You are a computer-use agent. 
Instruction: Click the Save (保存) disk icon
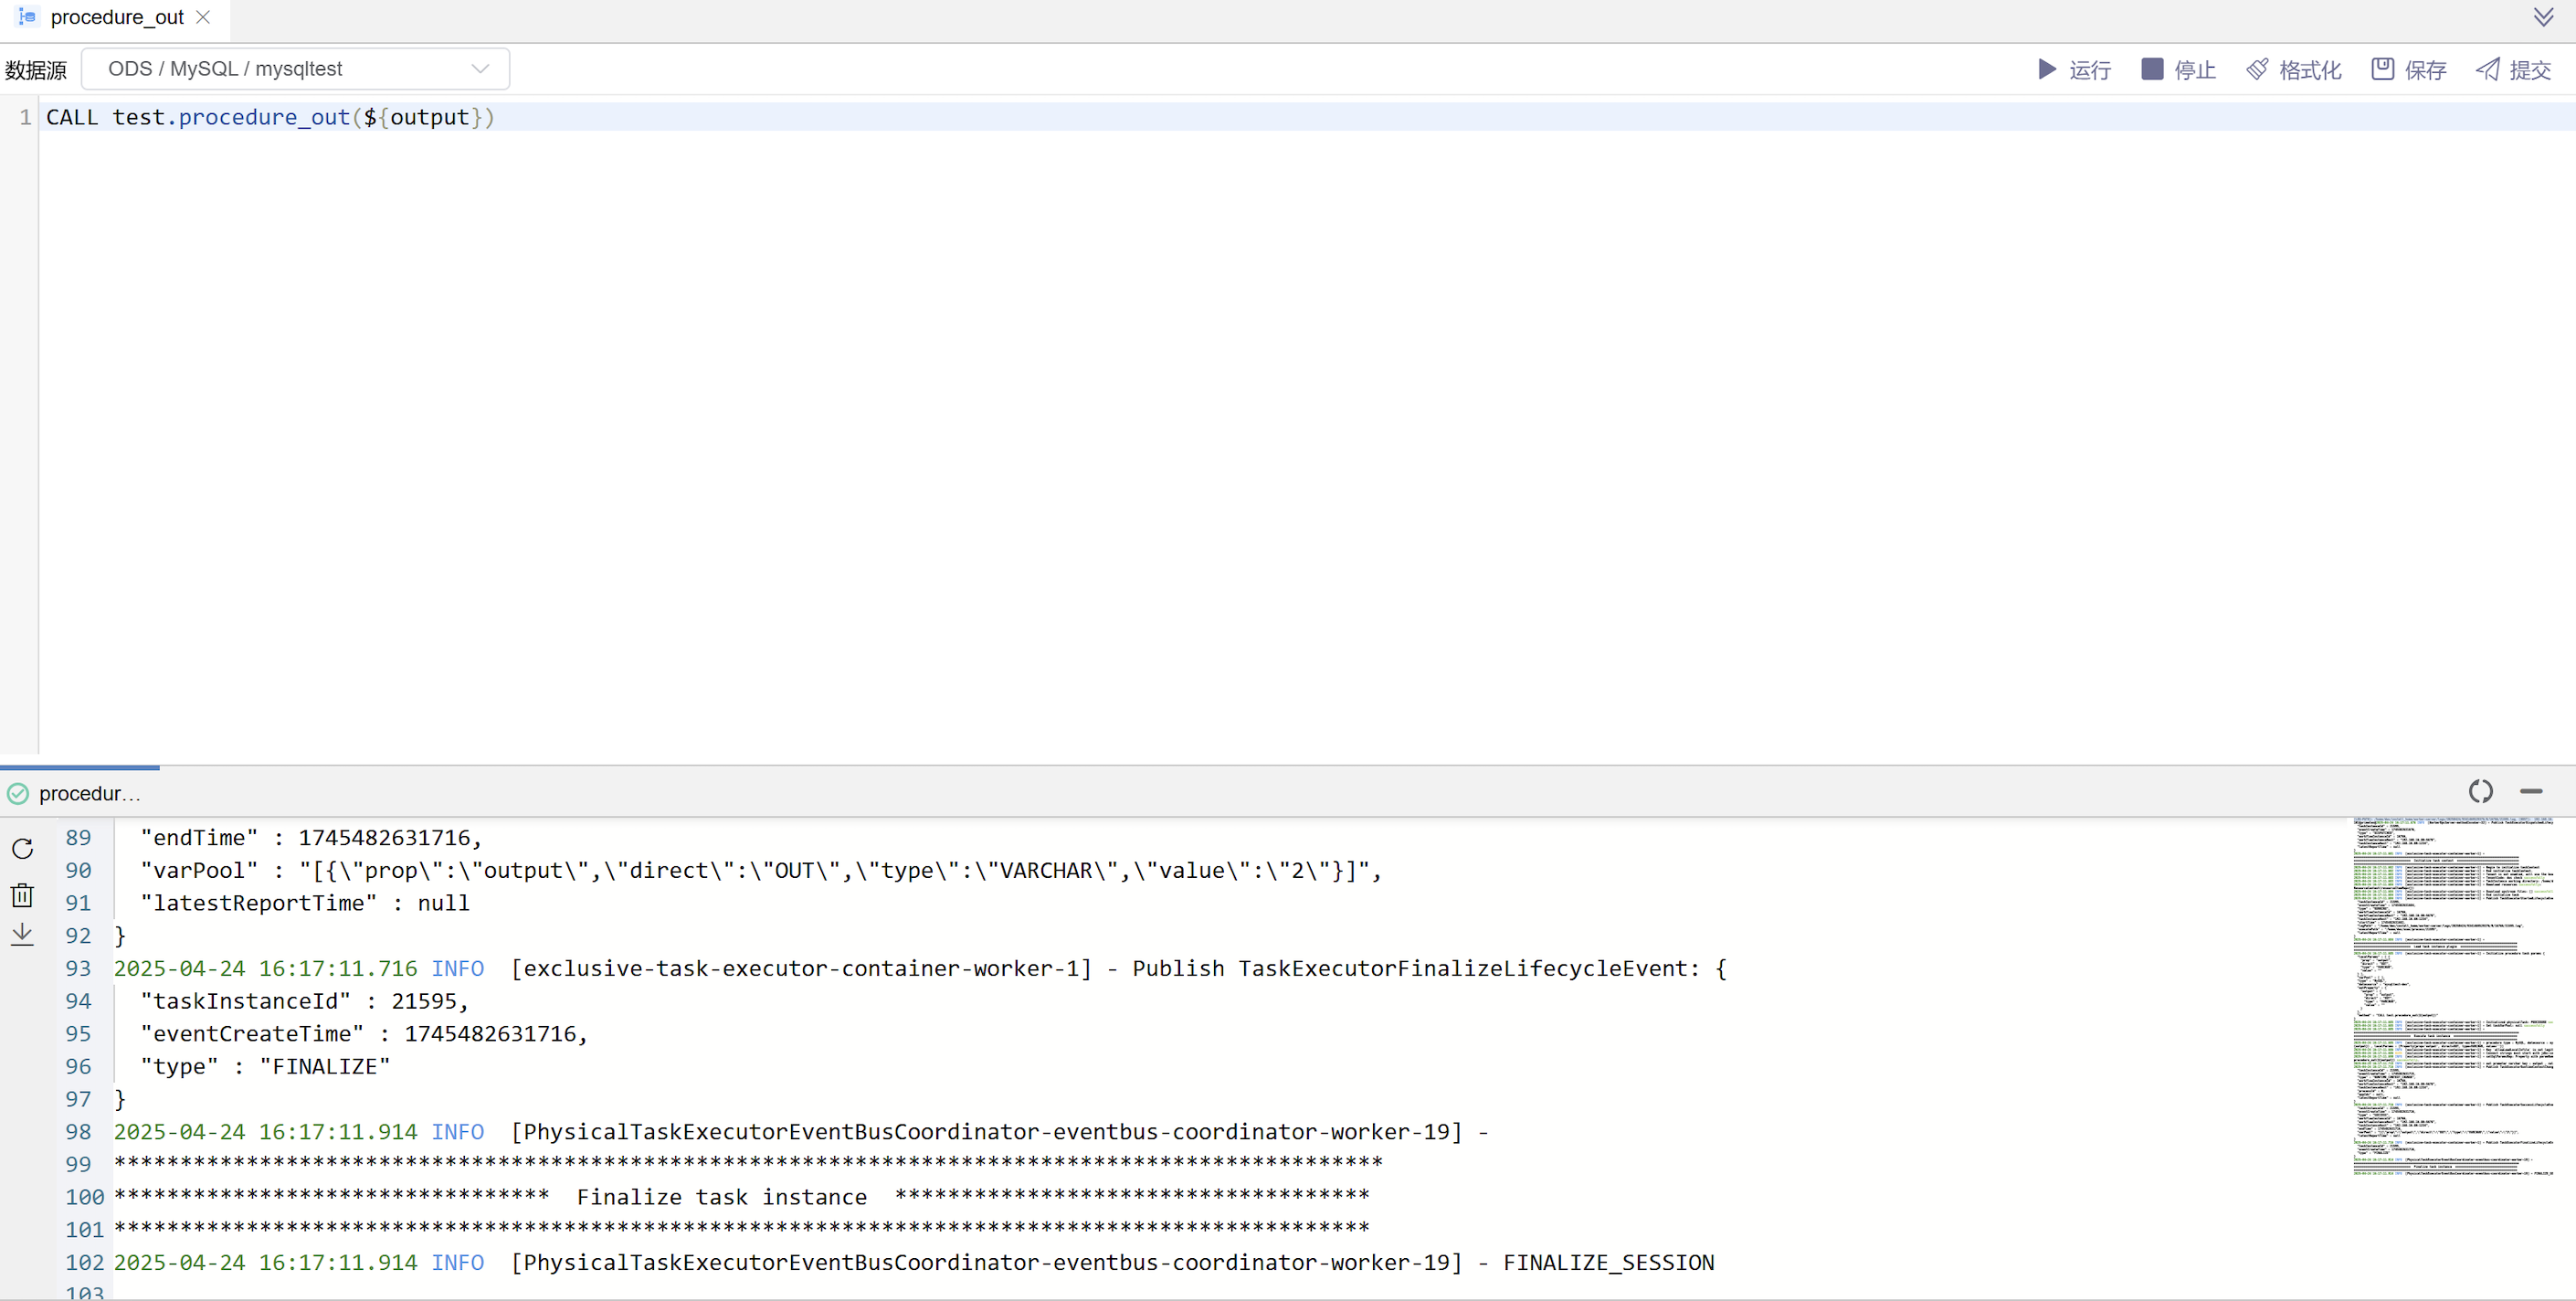click(2382, 69)
